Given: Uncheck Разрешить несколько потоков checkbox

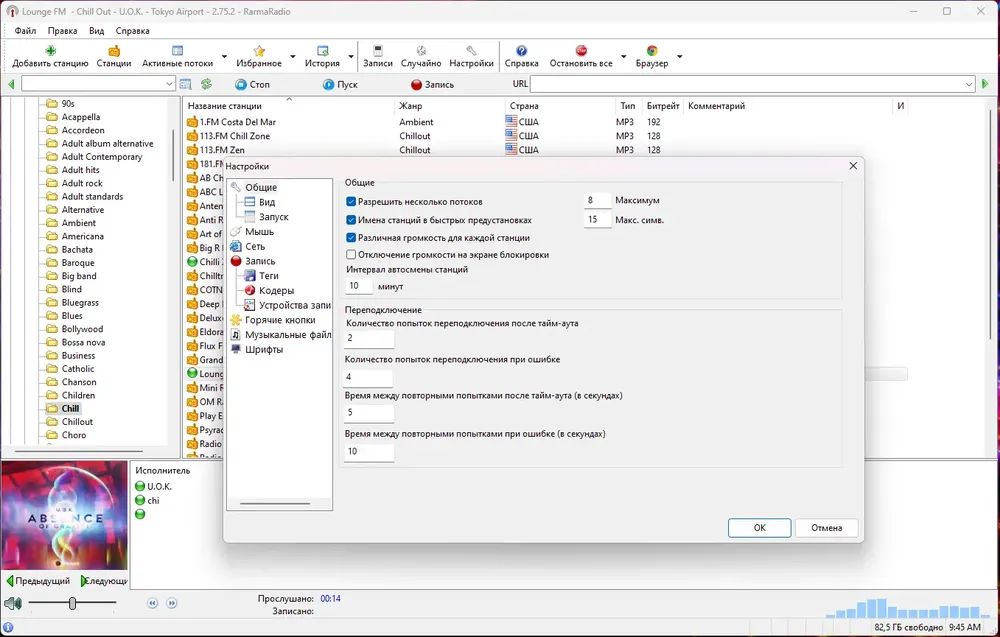Looking at the screenshot, I should click(351, 201).
